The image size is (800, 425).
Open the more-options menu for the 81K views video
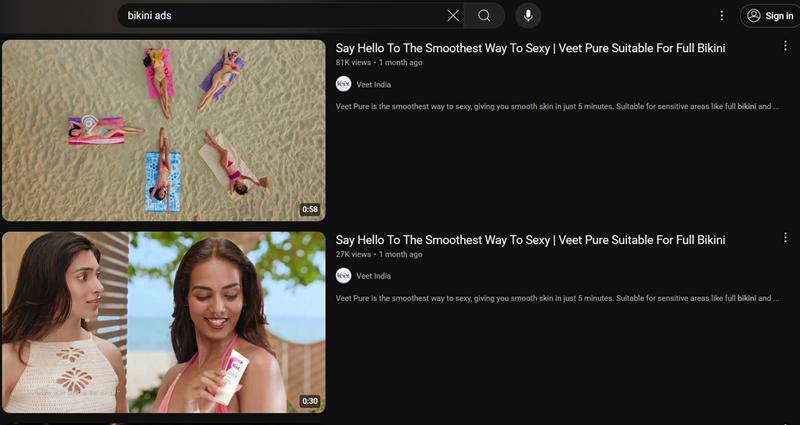[x=785, y=46]
